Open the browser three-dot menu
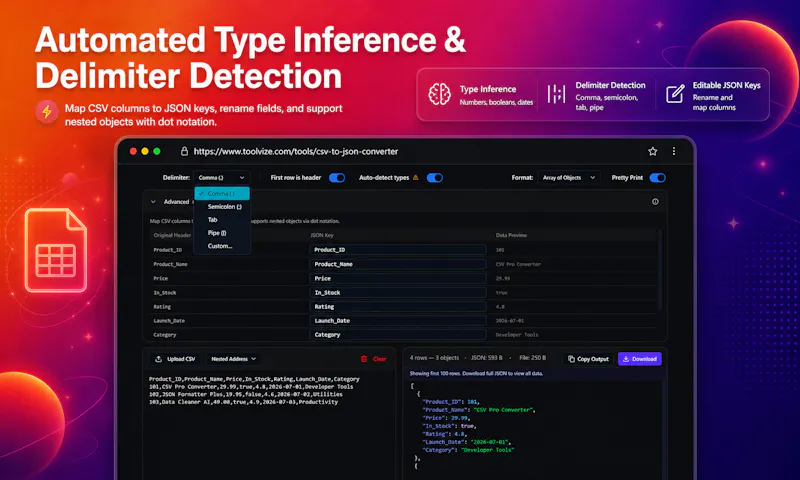The width and height of the screenshot is (800, 480). coord(673,151)
